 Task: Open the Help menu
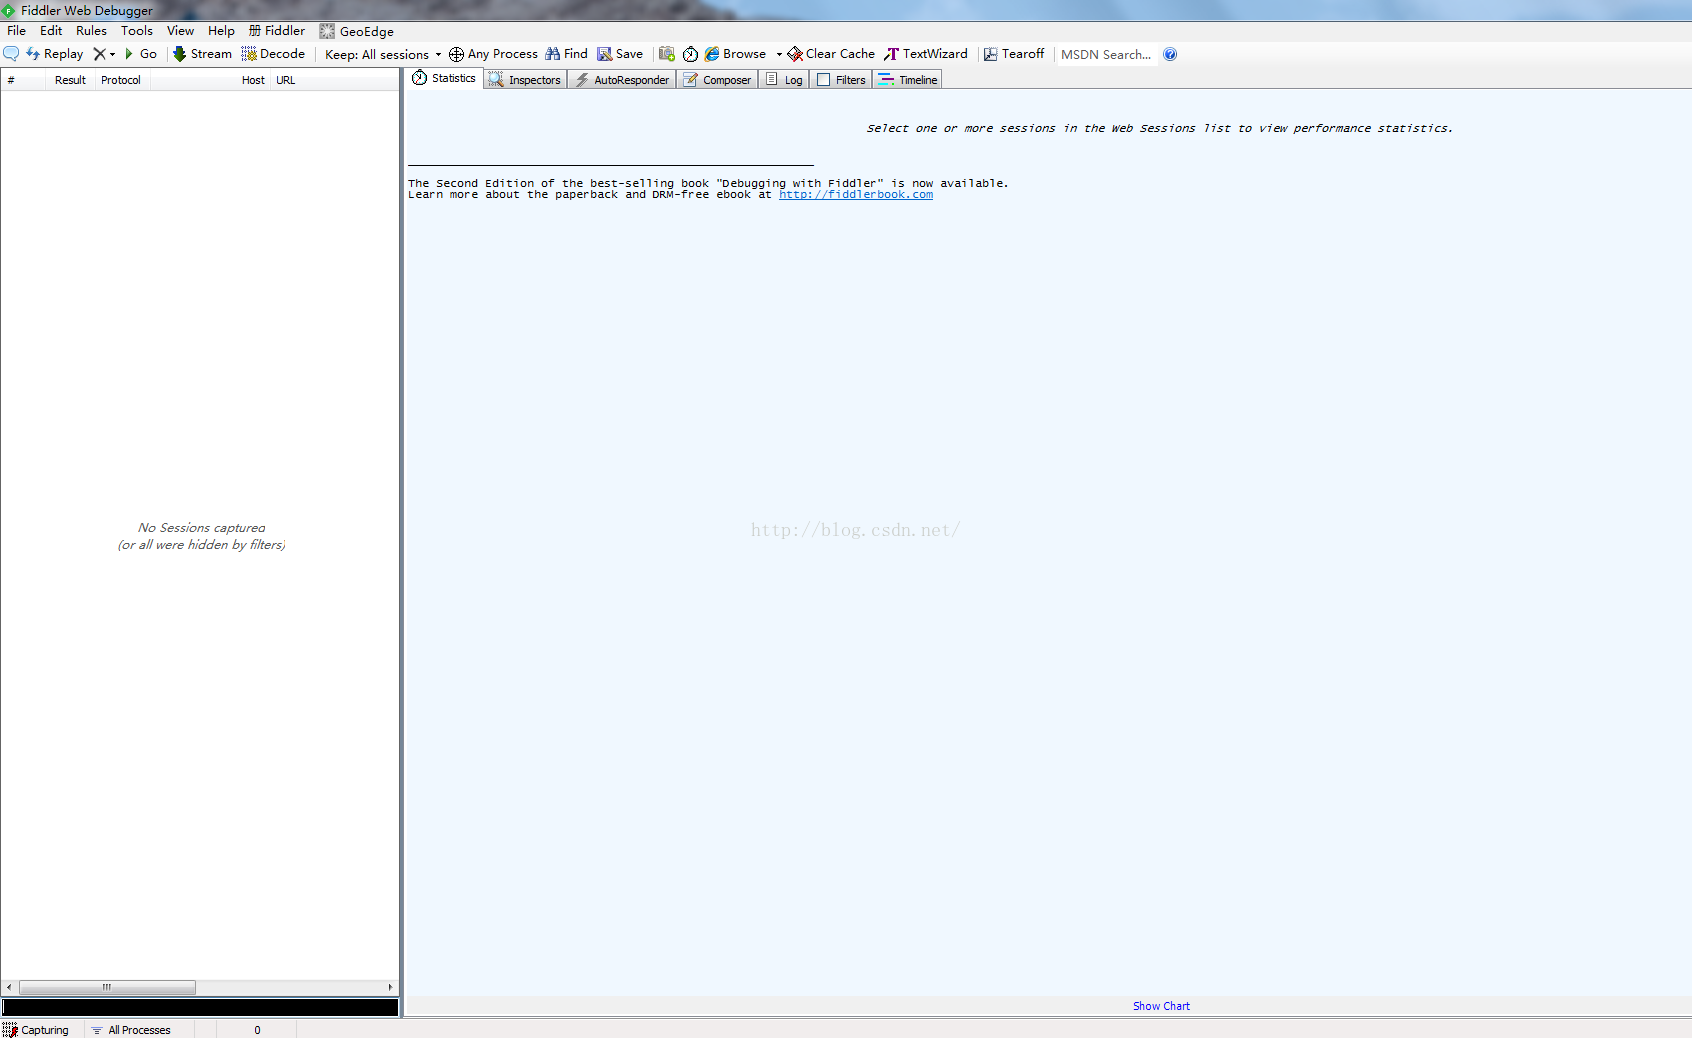coord(221,31)
